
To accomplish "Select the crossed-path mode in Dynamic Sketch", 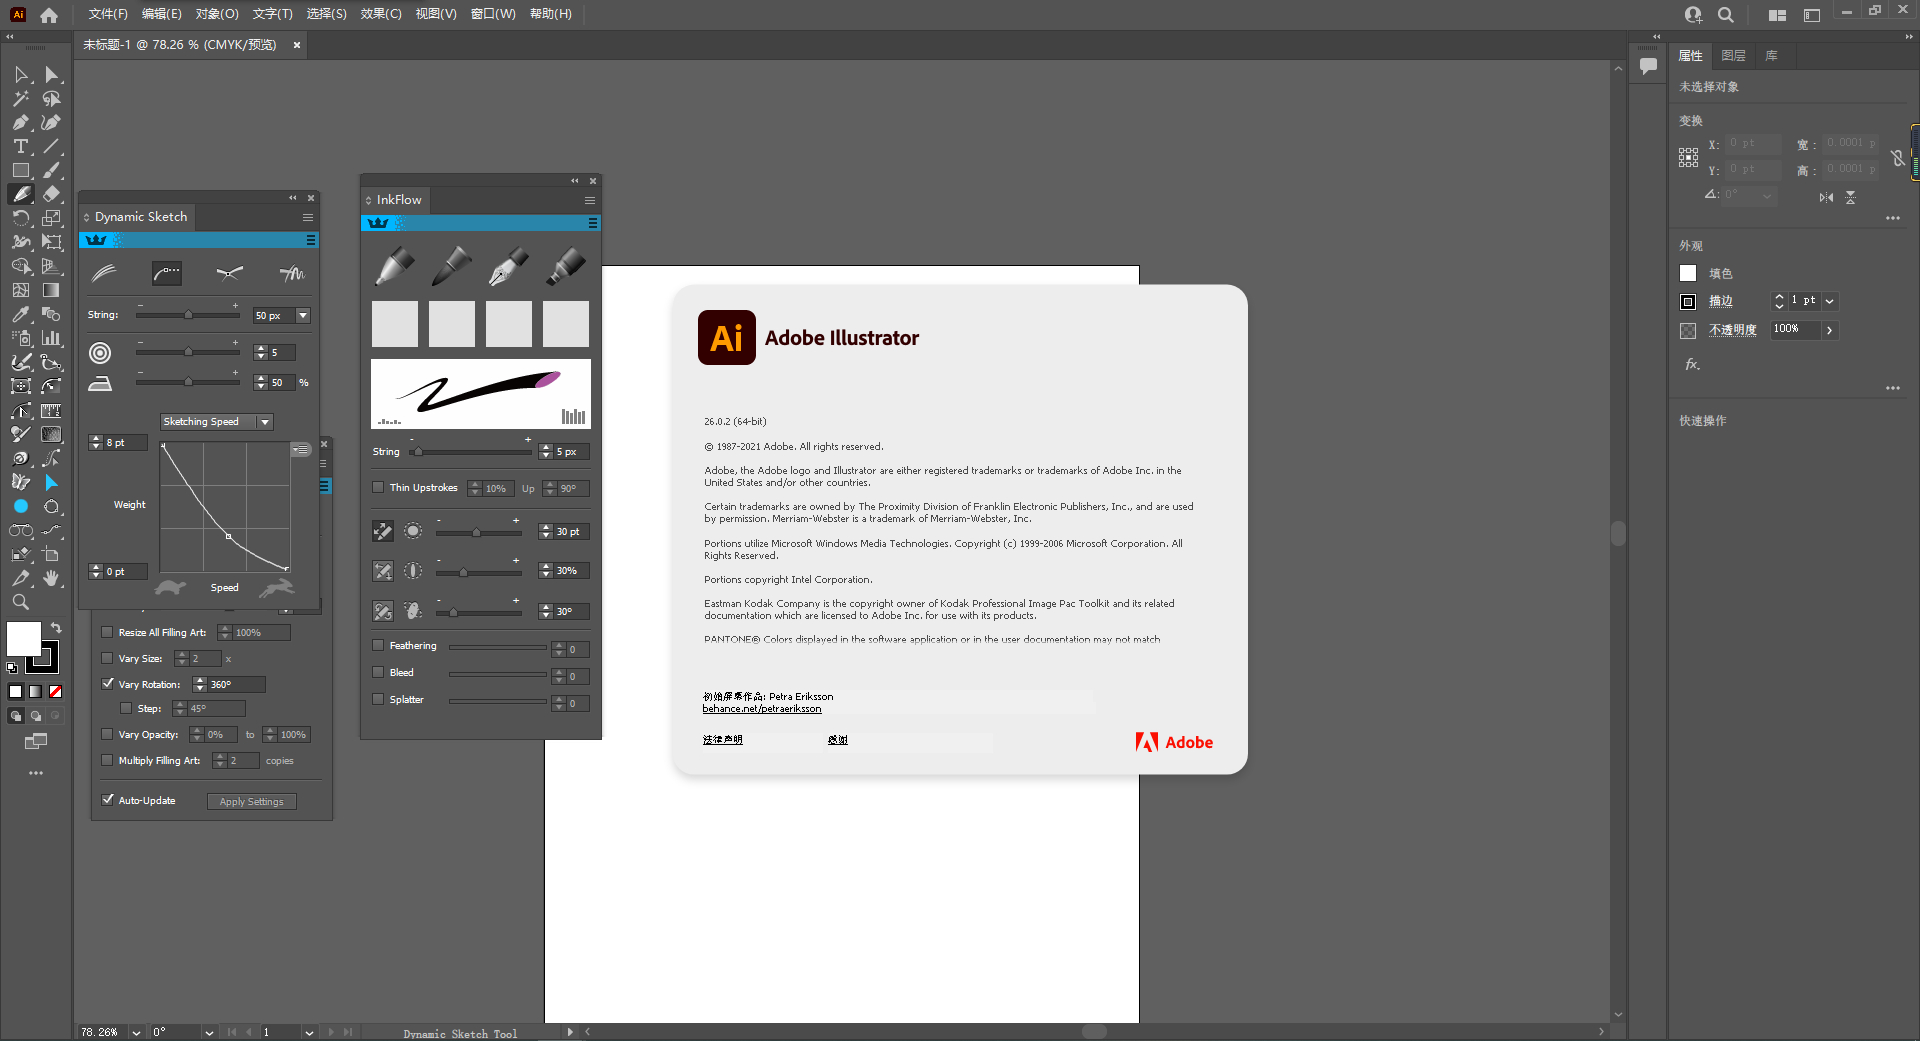I will tap(230, 273).
